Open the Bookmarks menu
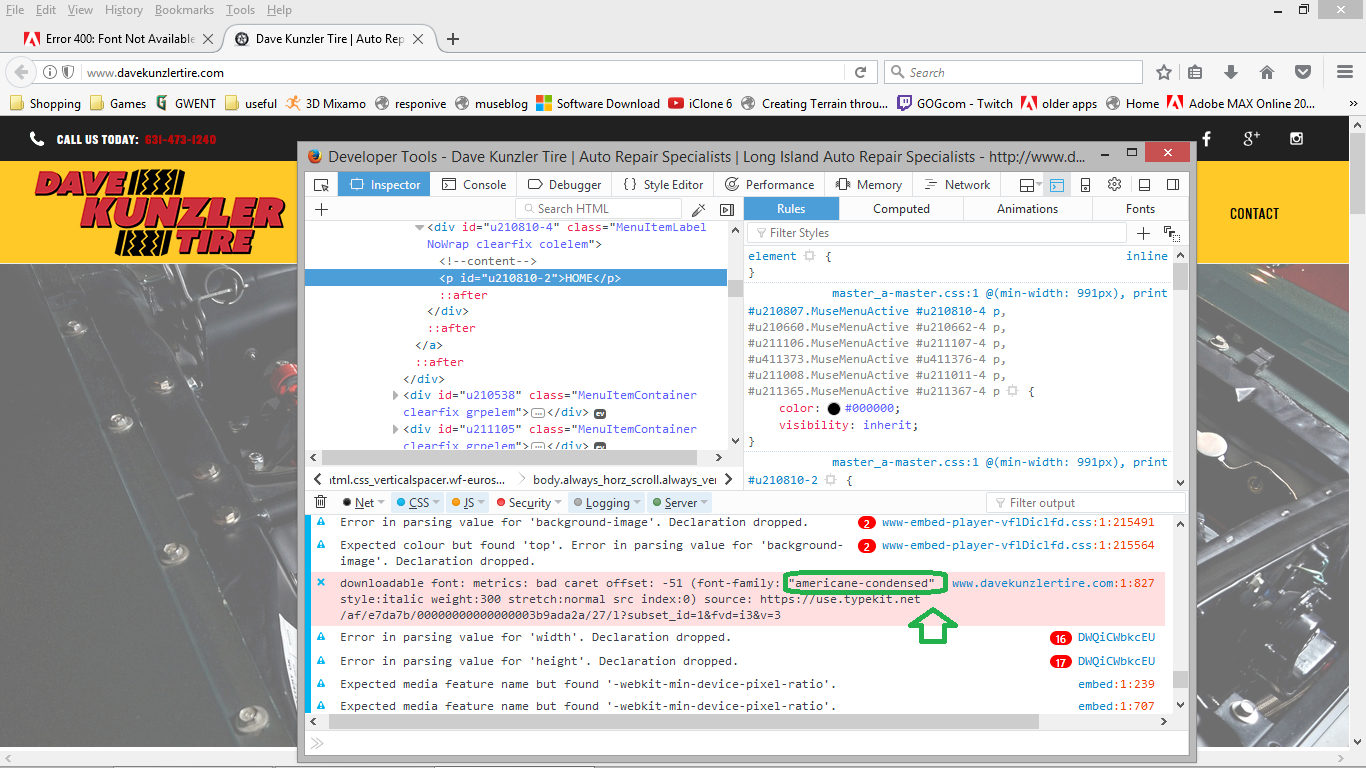1366x768 pixels. coord(184,10)
